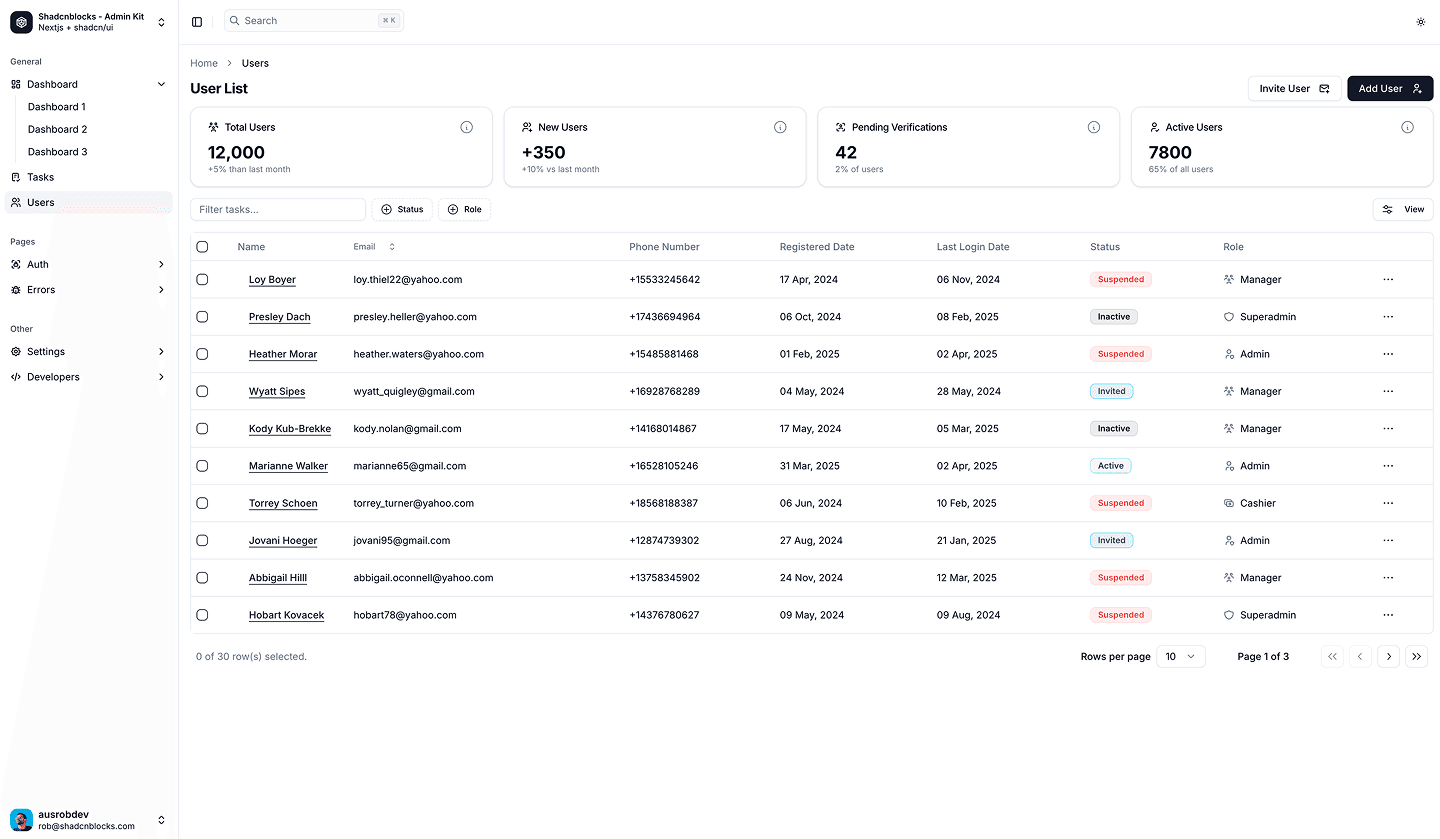Open the ausrobdev account menu
The image size is (1440, 839).
click(x=89, y=820)
